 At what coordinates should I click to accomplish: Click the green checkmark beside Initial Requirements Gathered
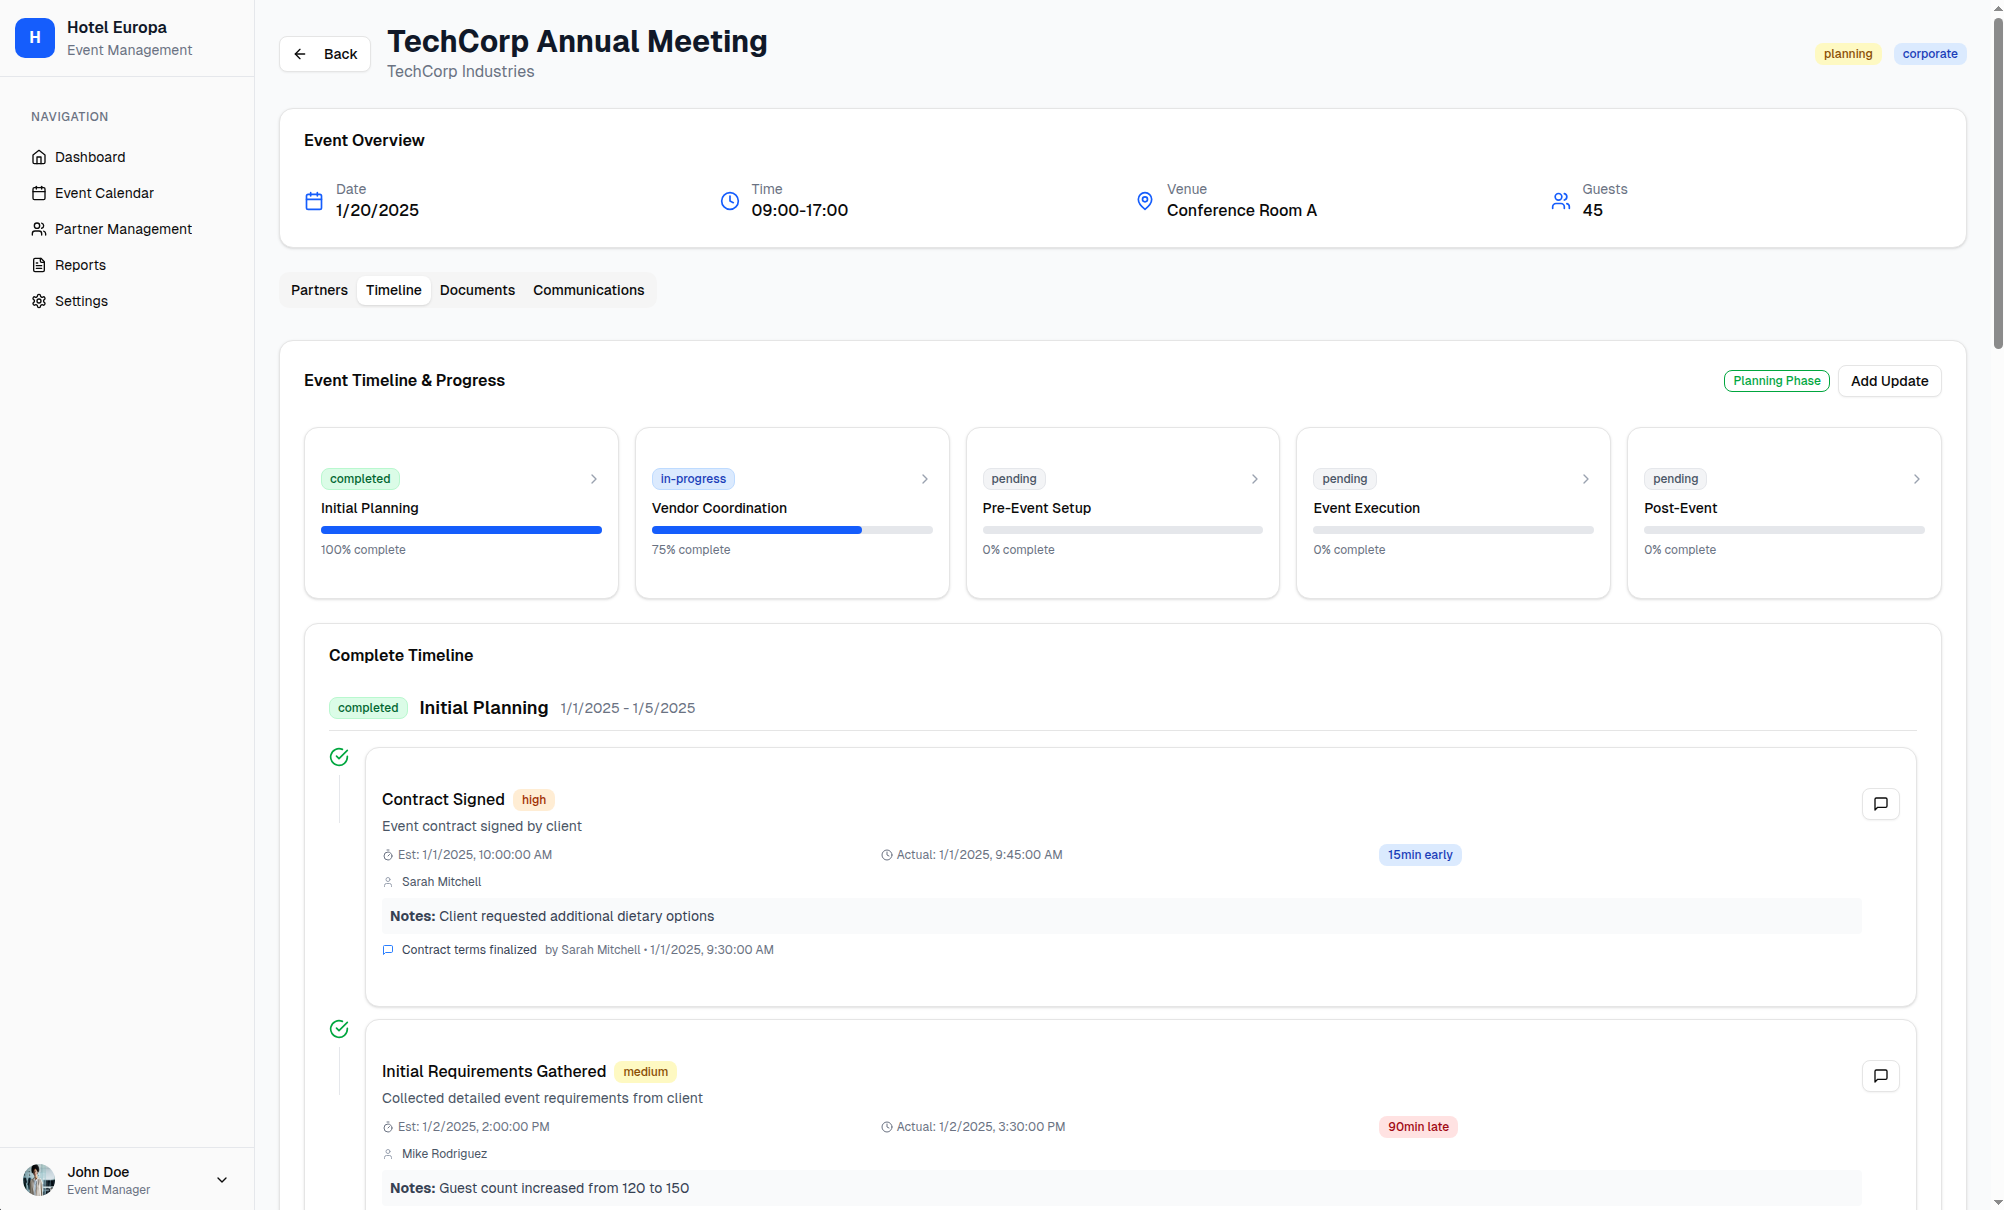tap(339, 1029)
